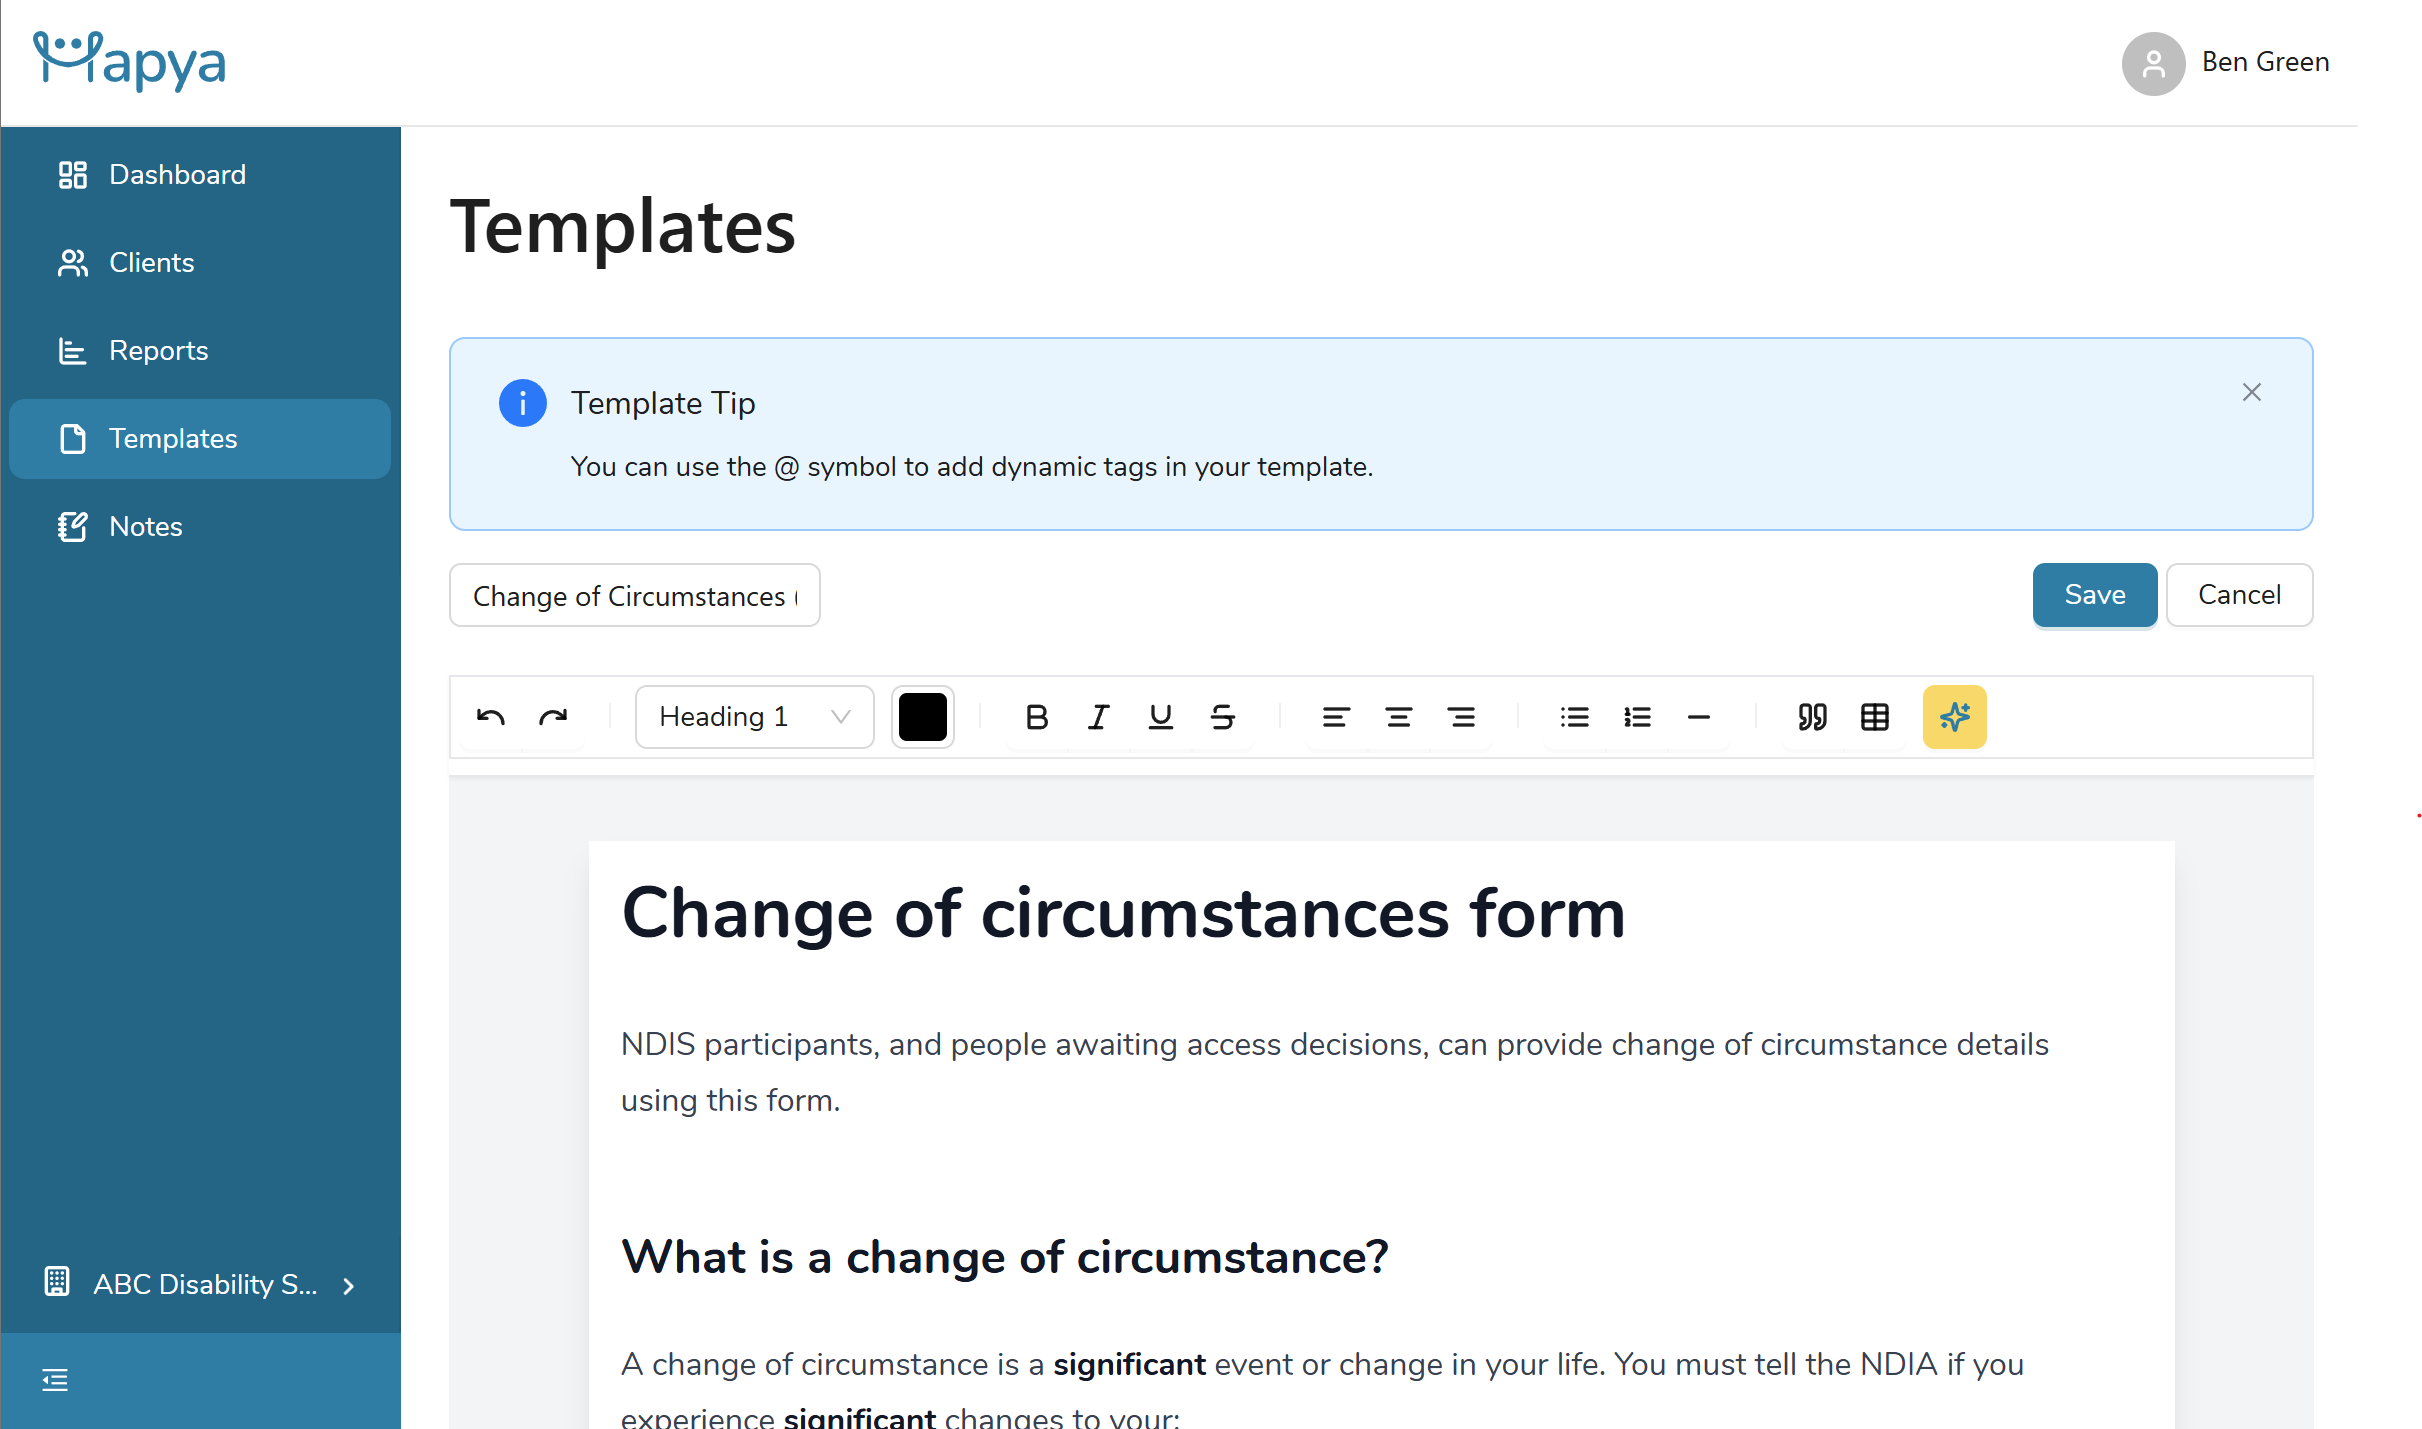2422x1429 pixels.
Task: Click the template name input field
Action: 634,596
